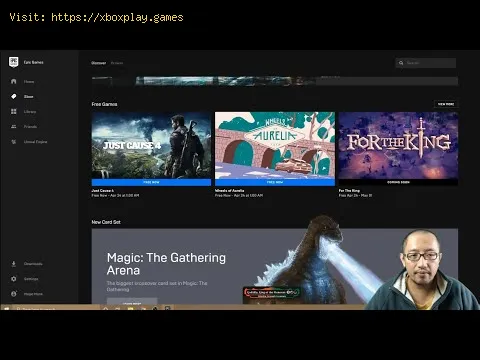
Task: Click the View More button for Free Games
Action: 446,104
